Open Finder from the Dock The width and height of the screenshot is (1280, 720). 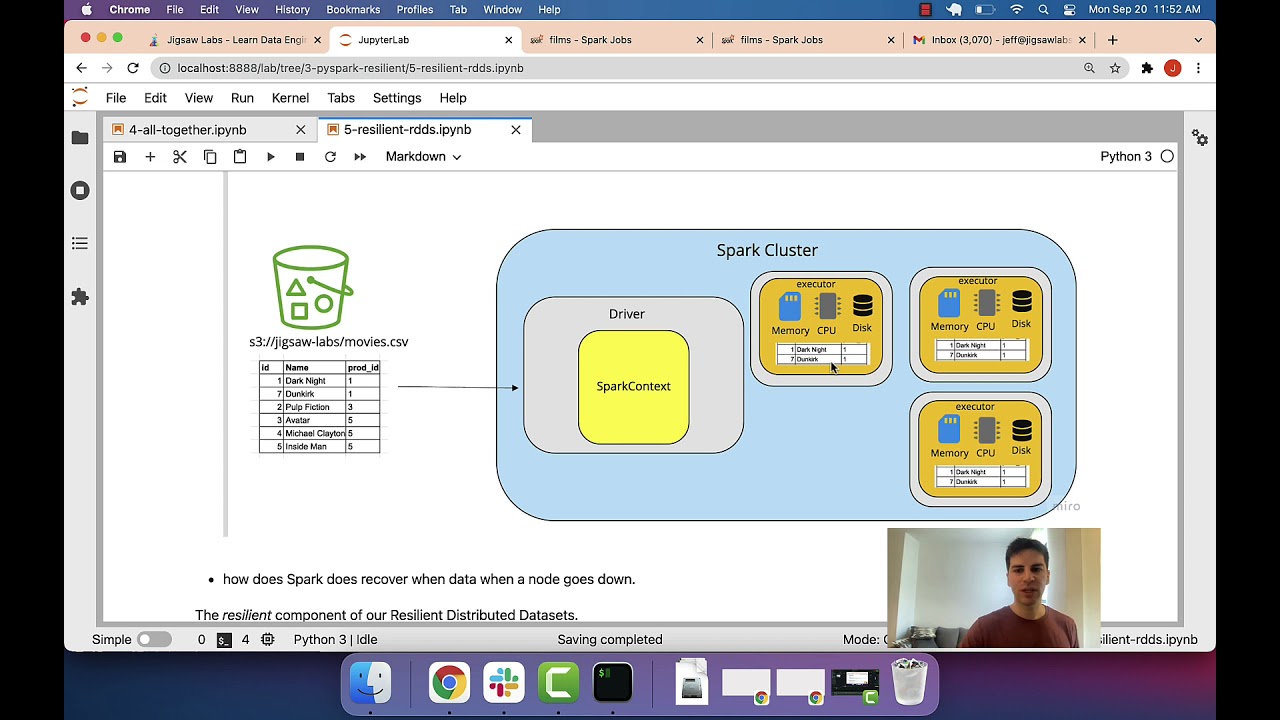[370, 683]
